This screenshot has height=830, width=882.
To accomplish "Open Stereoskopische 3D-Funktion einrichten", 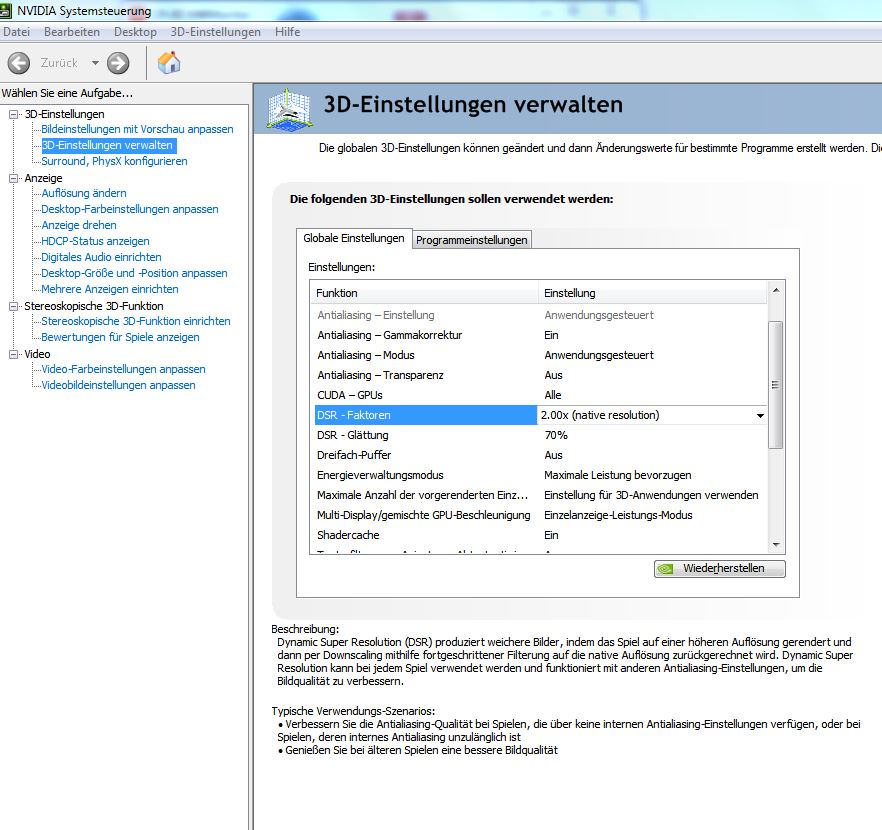I will [x=136, y=322].
